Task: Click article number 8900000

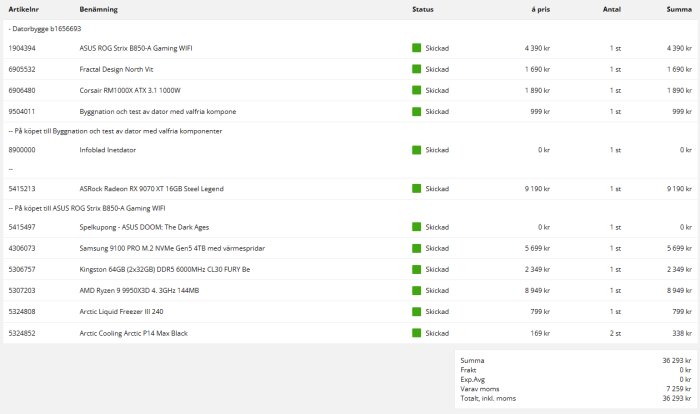Action: point(22,150)
